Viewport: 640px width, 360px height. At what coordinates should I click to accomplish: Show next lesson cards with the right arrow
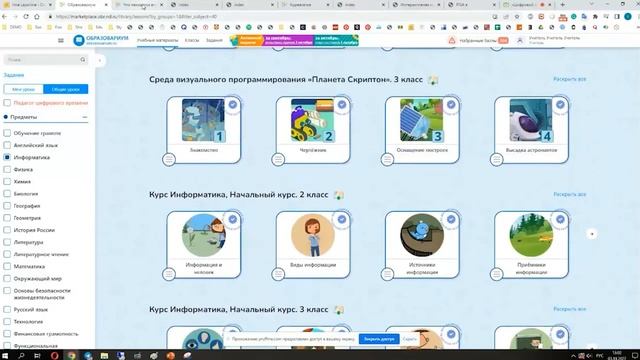click(592, 234)
